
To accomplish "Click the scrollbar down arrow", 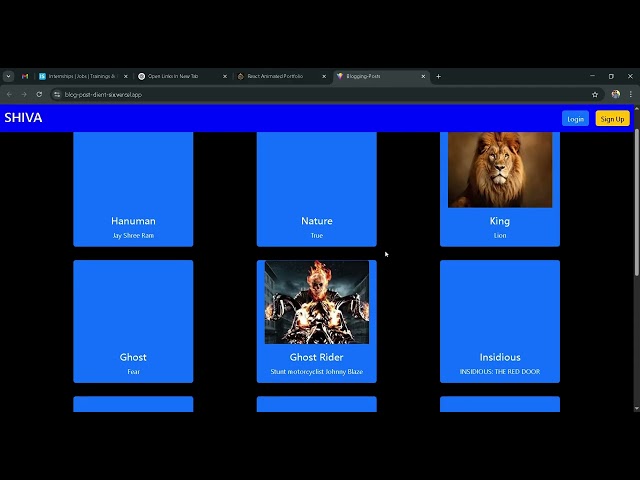I will point(637,408).
